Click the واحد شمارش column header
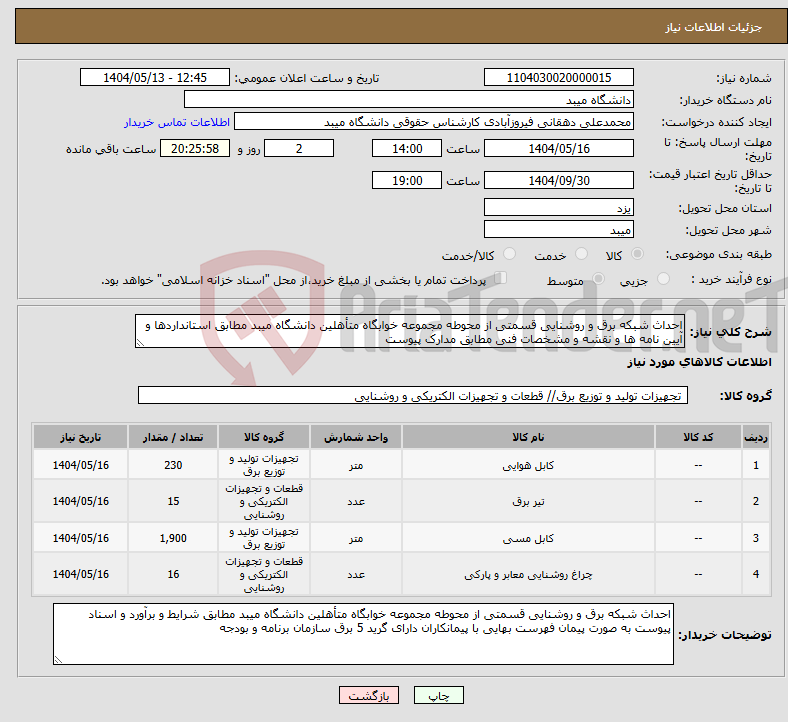Viewport: 788px width, 722px height. coord(356,437)
